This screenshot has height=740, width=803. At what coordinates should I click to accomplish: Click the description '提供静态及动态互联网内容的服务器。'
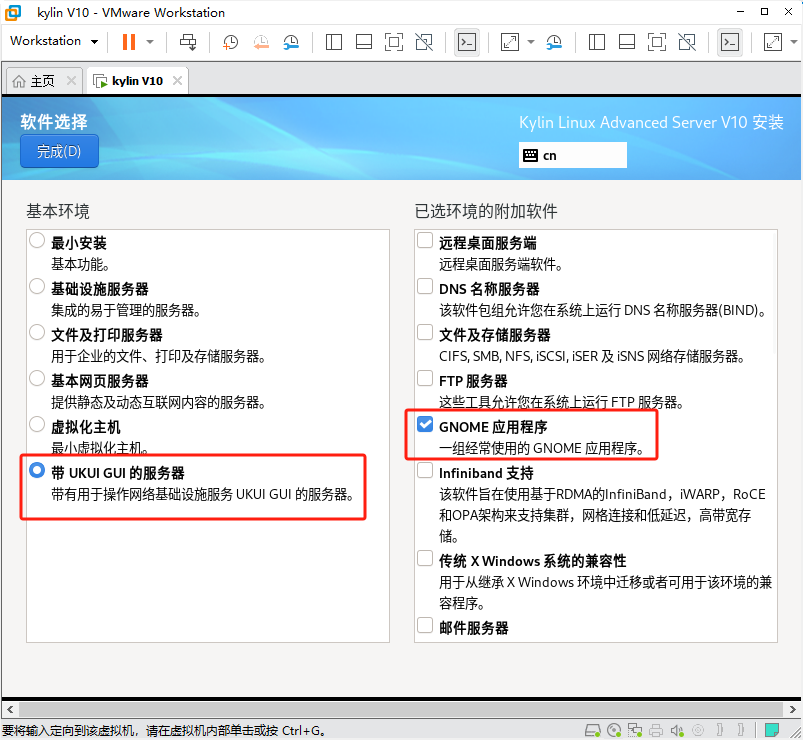pyautogui.click(x=158, y=403)
